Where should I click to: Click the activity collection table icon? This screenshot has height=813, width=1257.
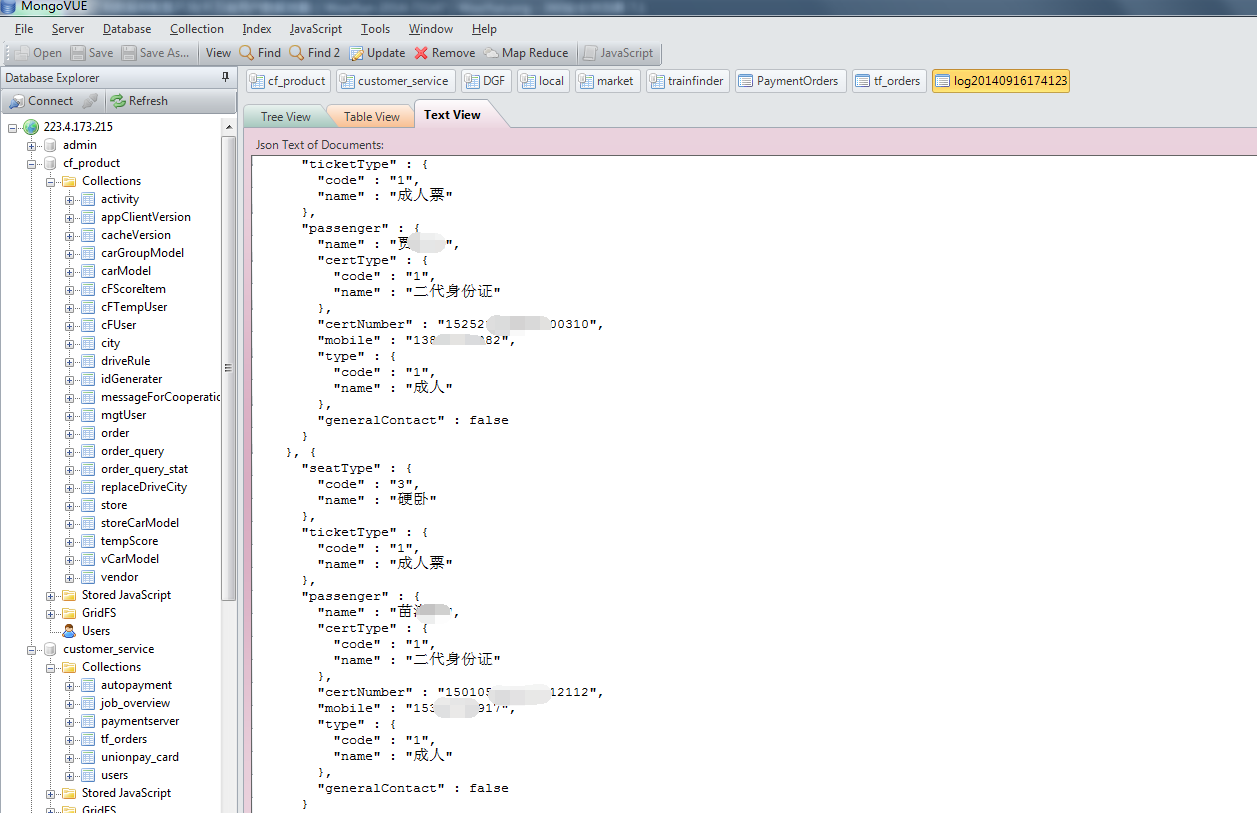tap(88, 199)
